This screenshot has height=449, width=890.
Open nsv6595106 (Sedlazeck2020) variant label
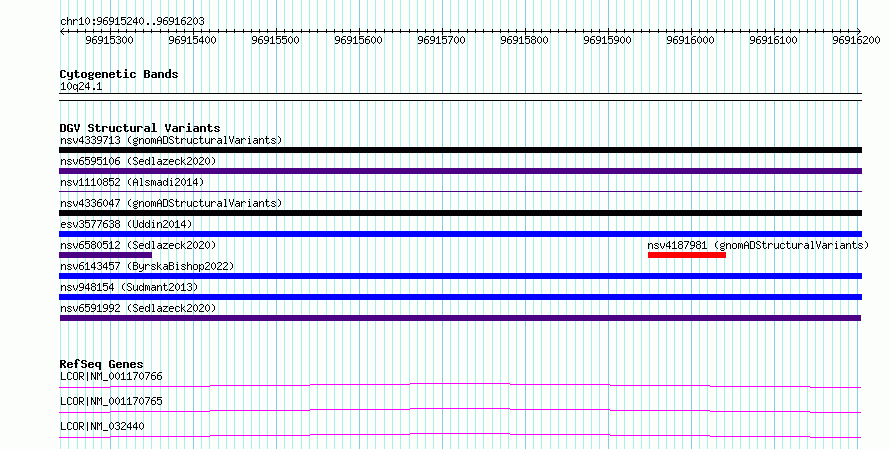(138, 161)
